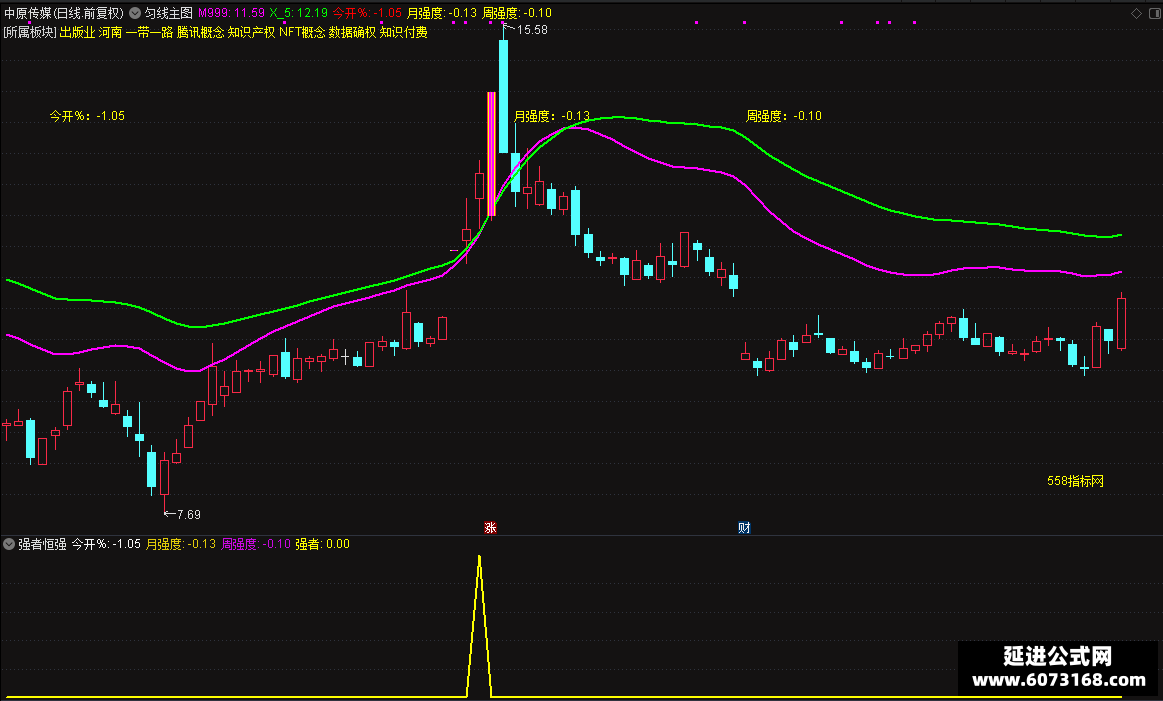Image resolution: width=1163 pixels, height=701 pixels.
Task: Open the 河南 sector link
Action: pos(110,32)
